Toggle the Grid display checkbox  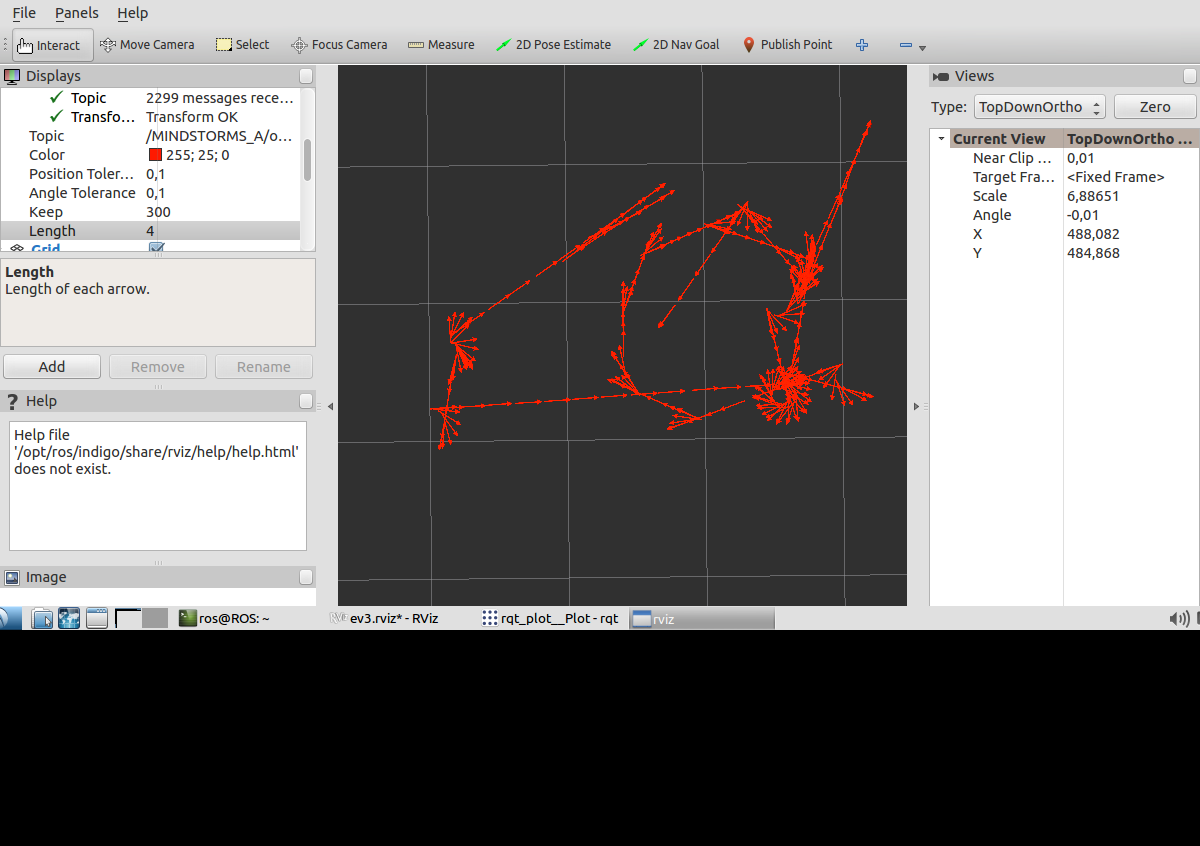[x=157, y=247]
